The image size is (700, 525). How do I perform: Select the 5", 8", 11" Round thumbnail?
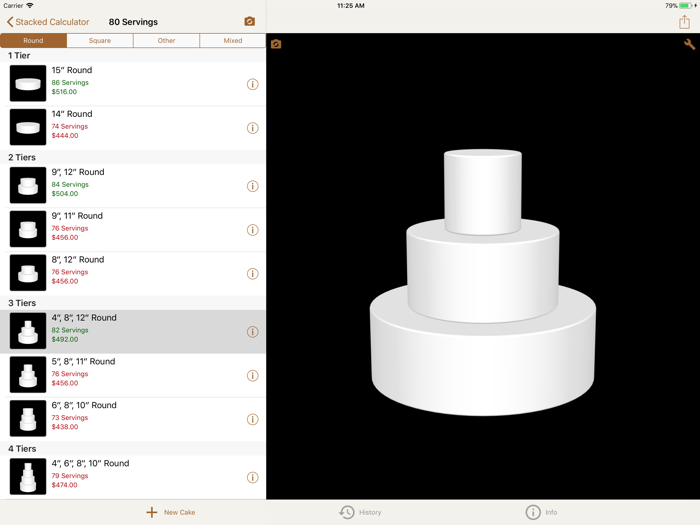pos(28,375)
